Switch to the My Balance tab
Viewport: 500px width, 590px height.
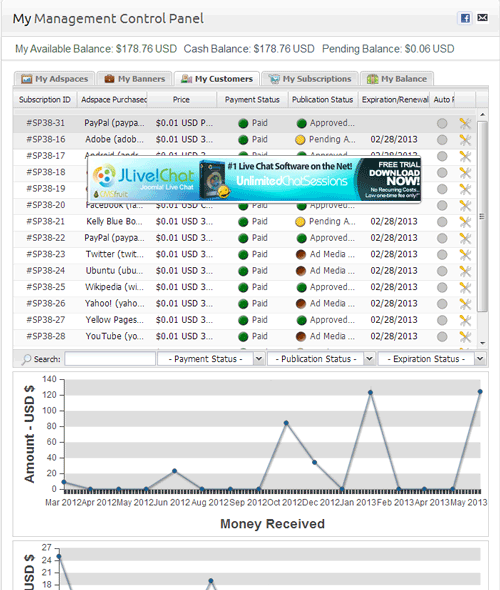(397, 79)
